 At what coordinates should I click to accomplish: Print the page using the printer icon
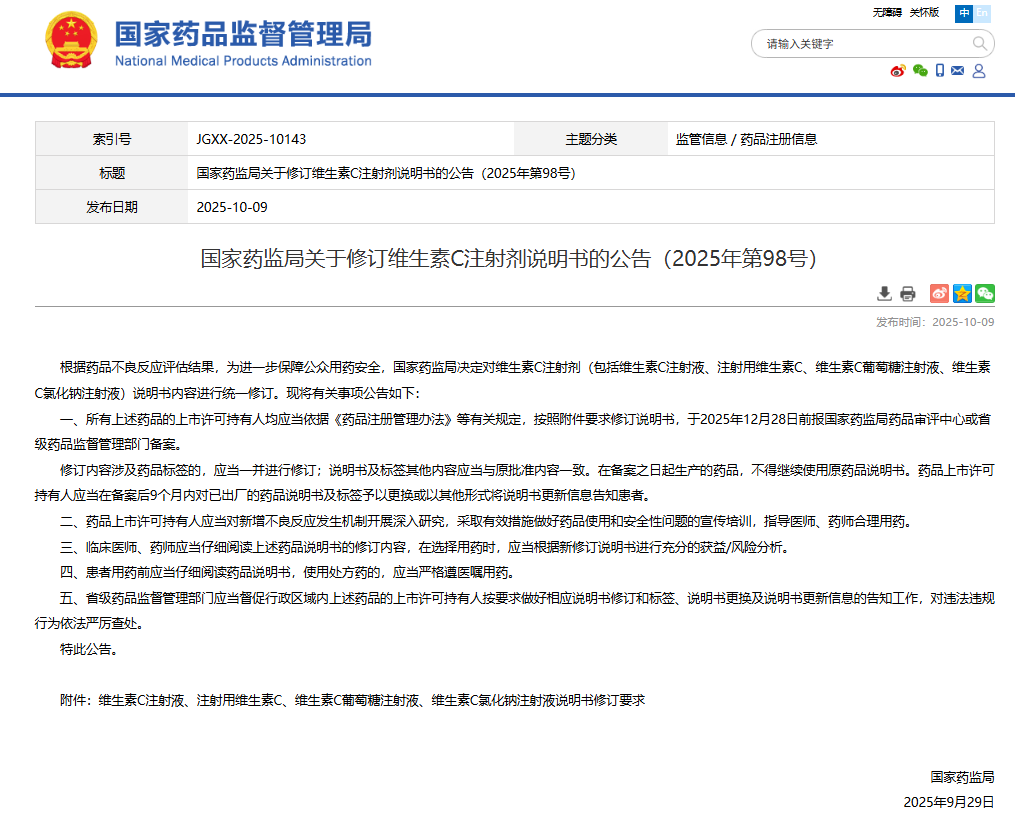908,293
